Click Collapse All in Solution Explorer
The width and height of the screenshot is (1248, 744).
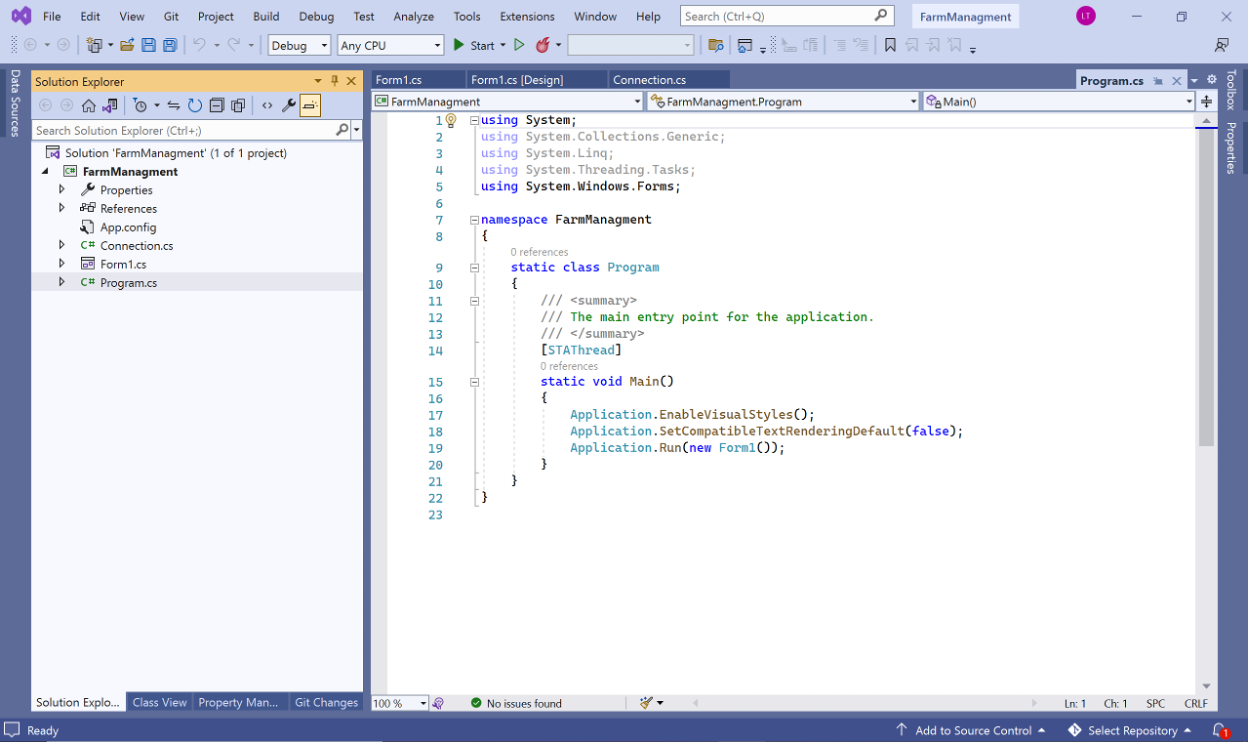point(216,106)
